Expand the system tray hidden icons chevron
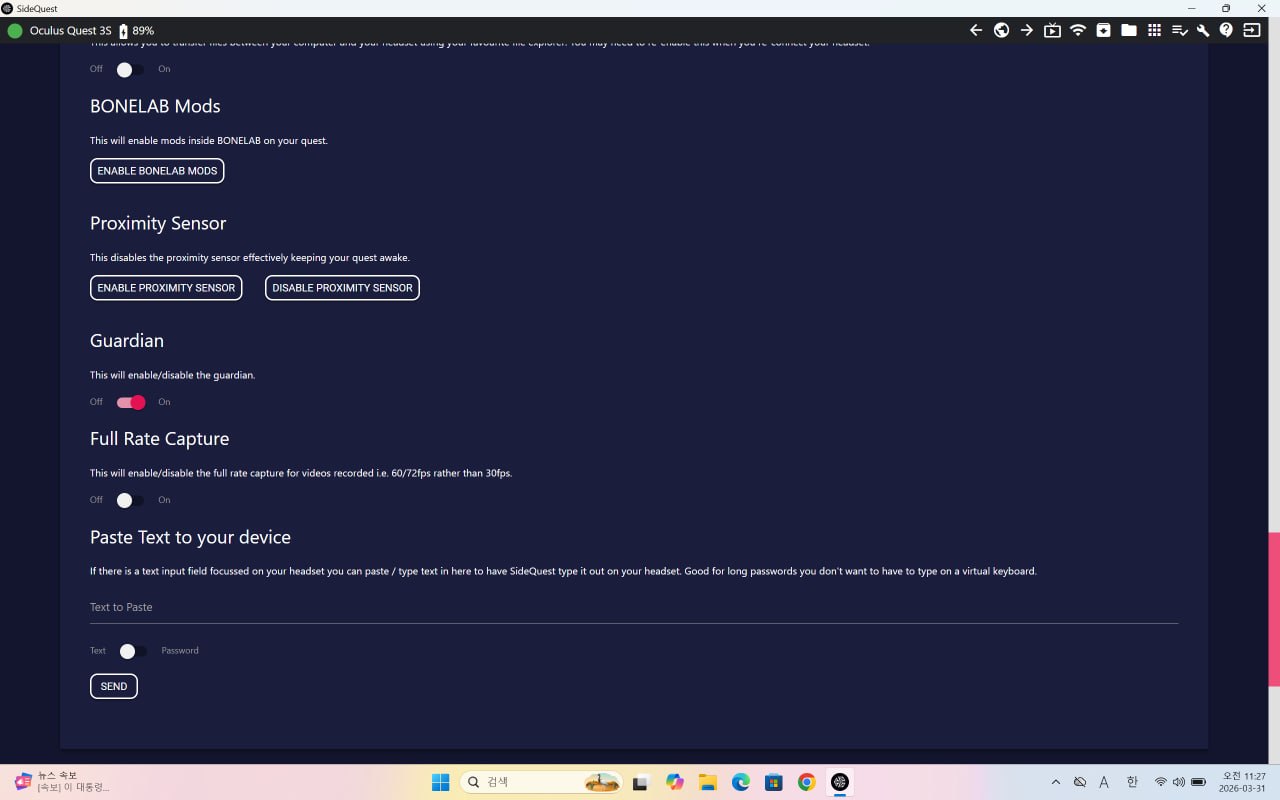The height and width of the screenshot is (800, 1280). 1055,782
